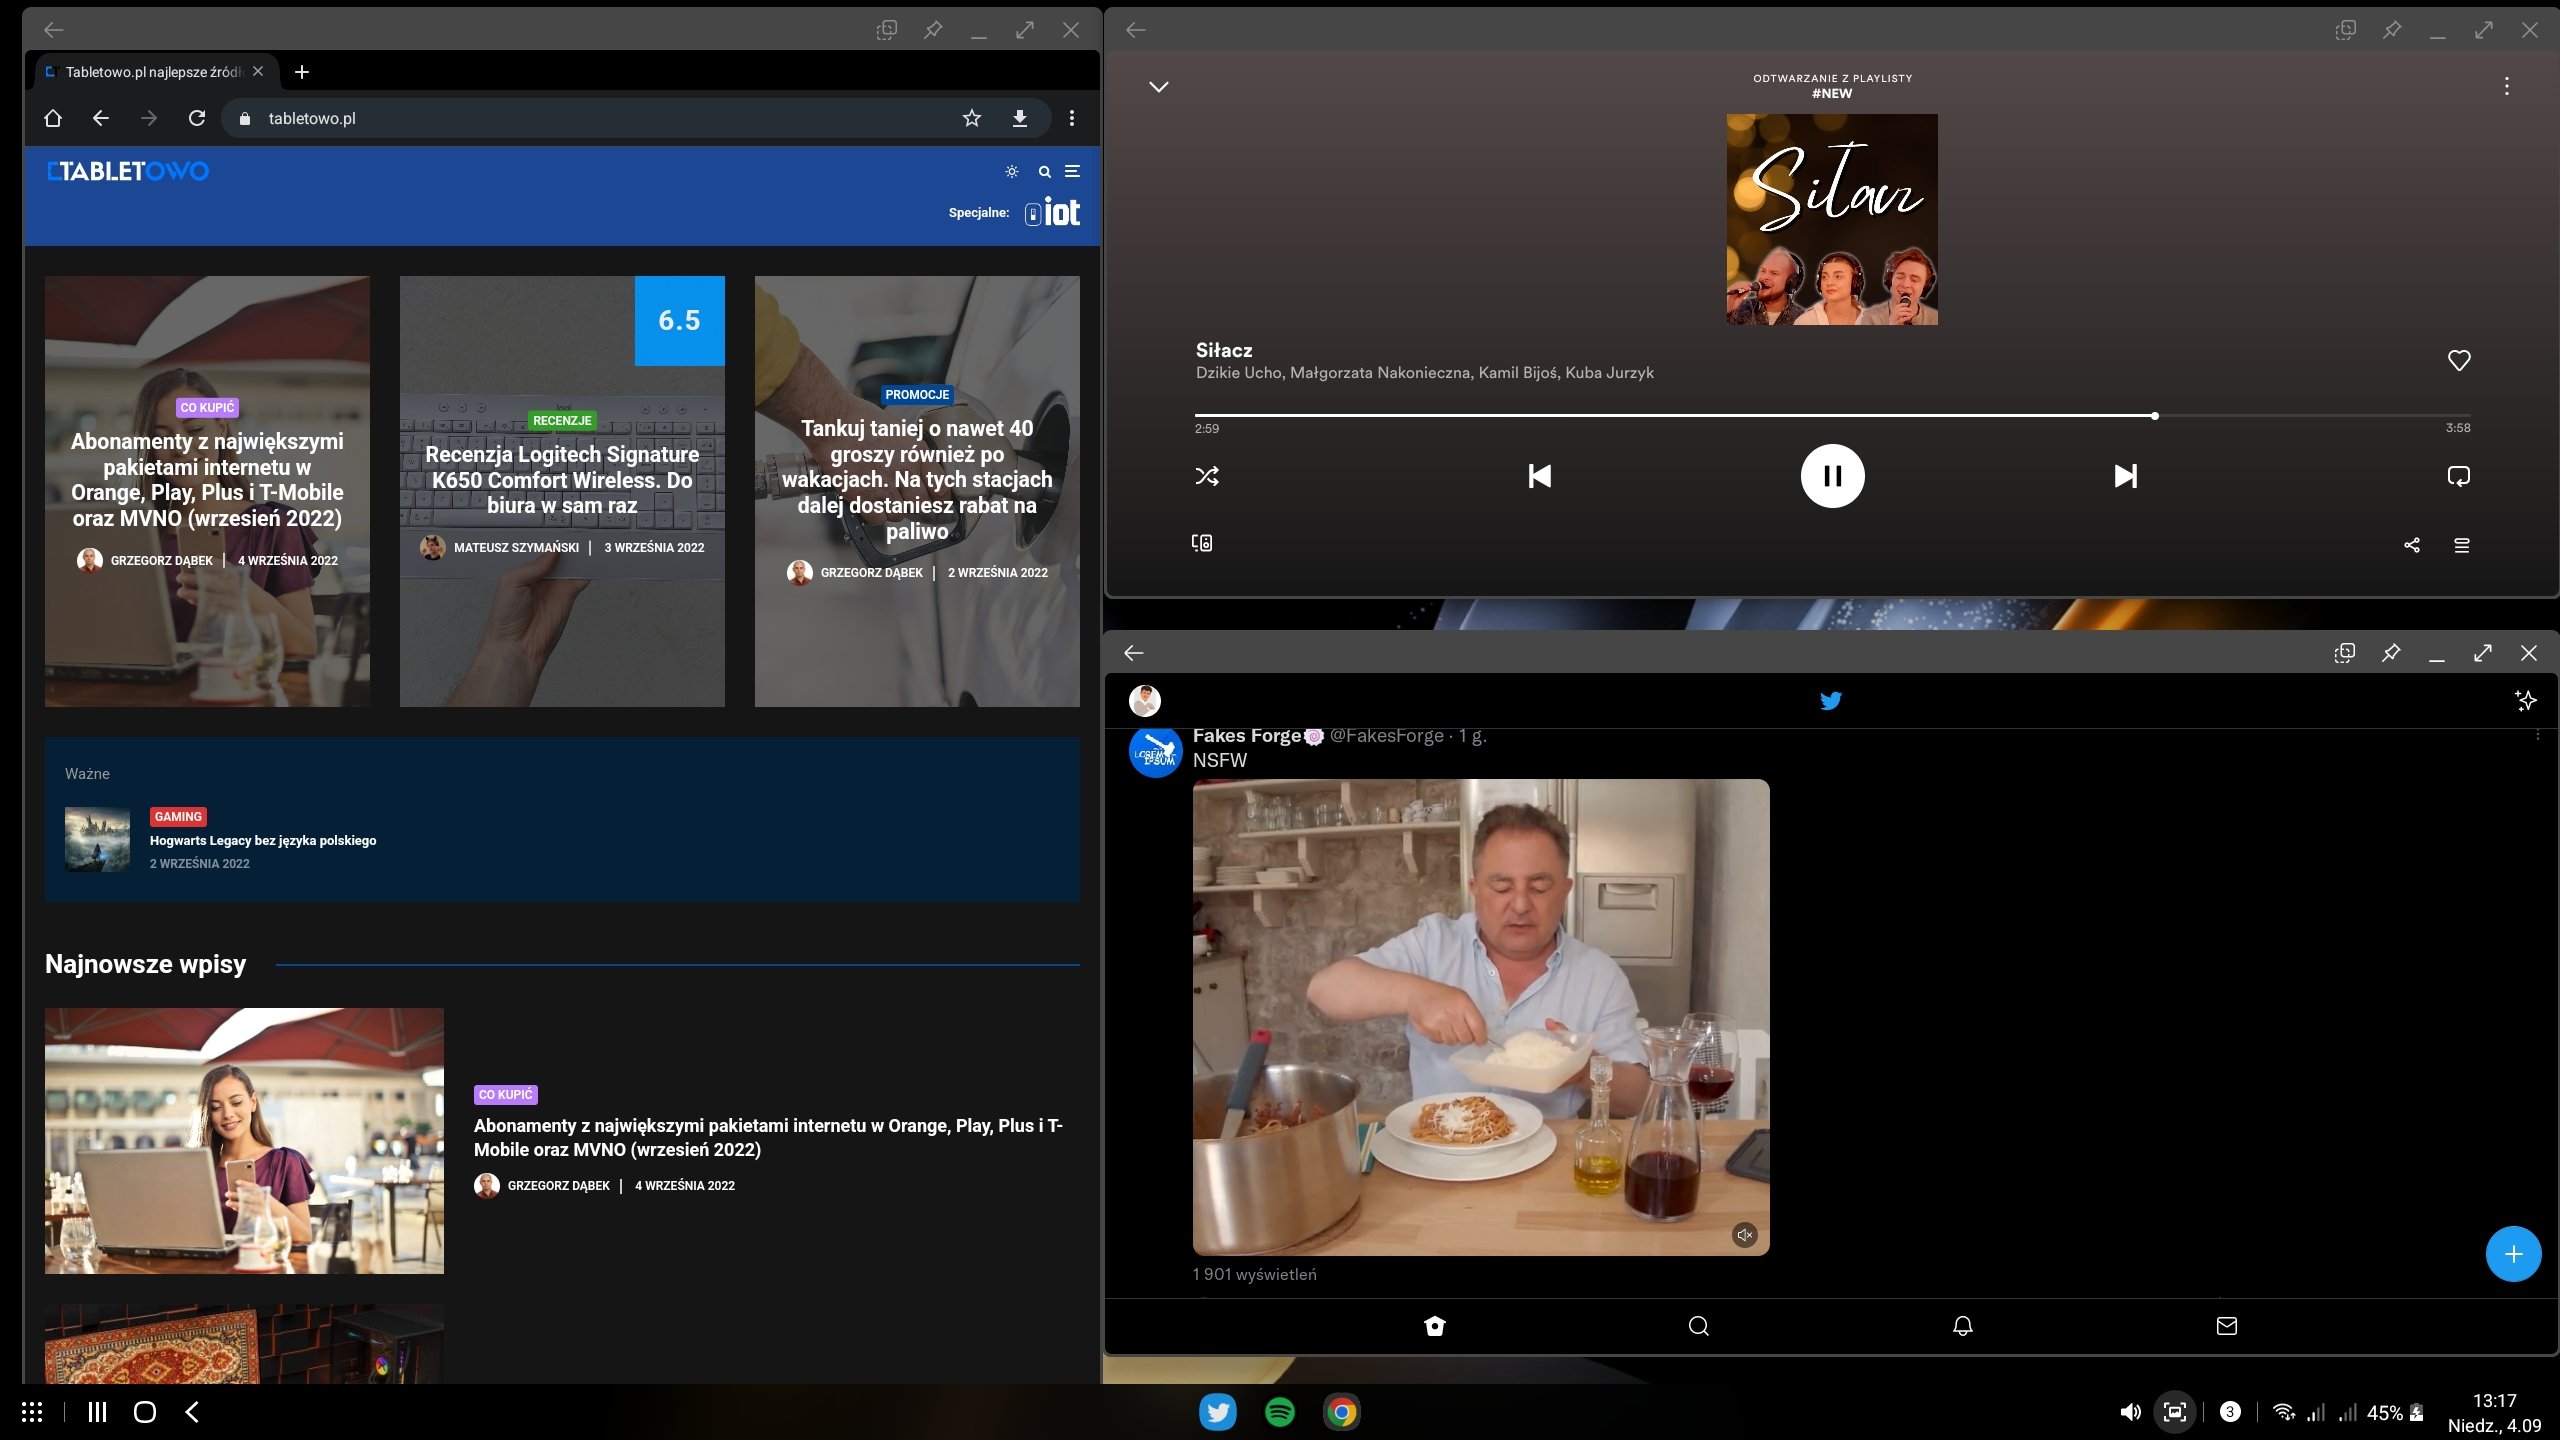Open Hogwarts Legacy article
This screenshot has width=2560, height=1440.
263,840
